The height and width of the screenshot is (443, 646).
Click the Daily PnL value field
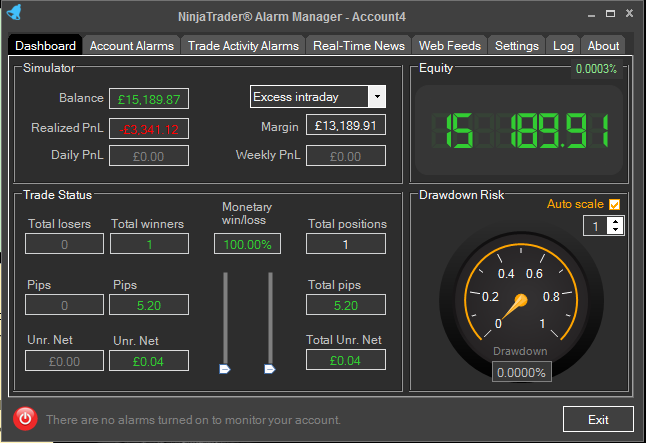coord(149,156)
